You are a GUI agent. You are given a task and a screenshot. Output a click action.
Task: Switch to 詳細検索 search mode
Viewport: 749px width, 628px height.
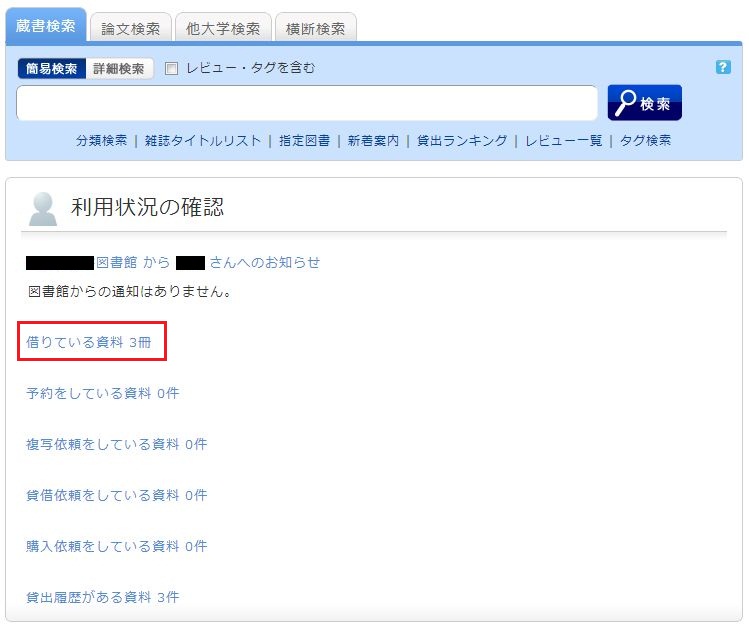pos(119,69)
